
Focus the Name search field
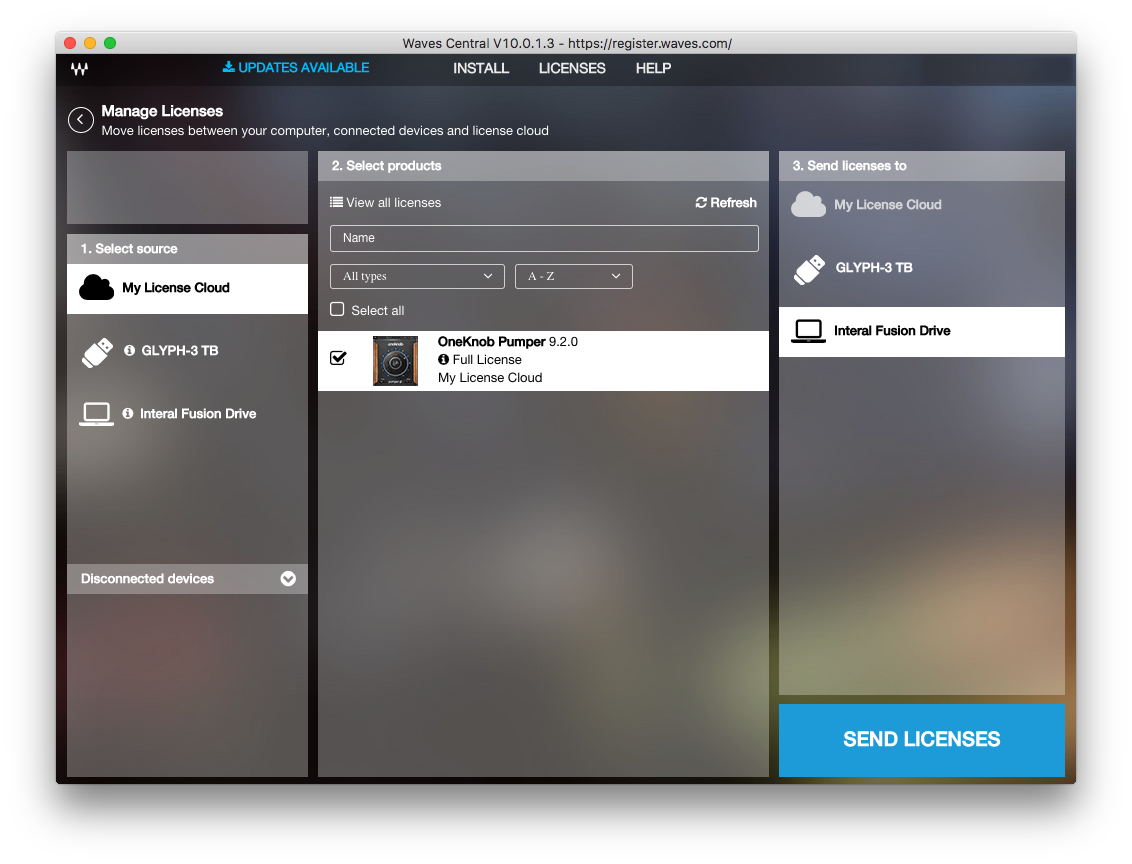(544, 238)
